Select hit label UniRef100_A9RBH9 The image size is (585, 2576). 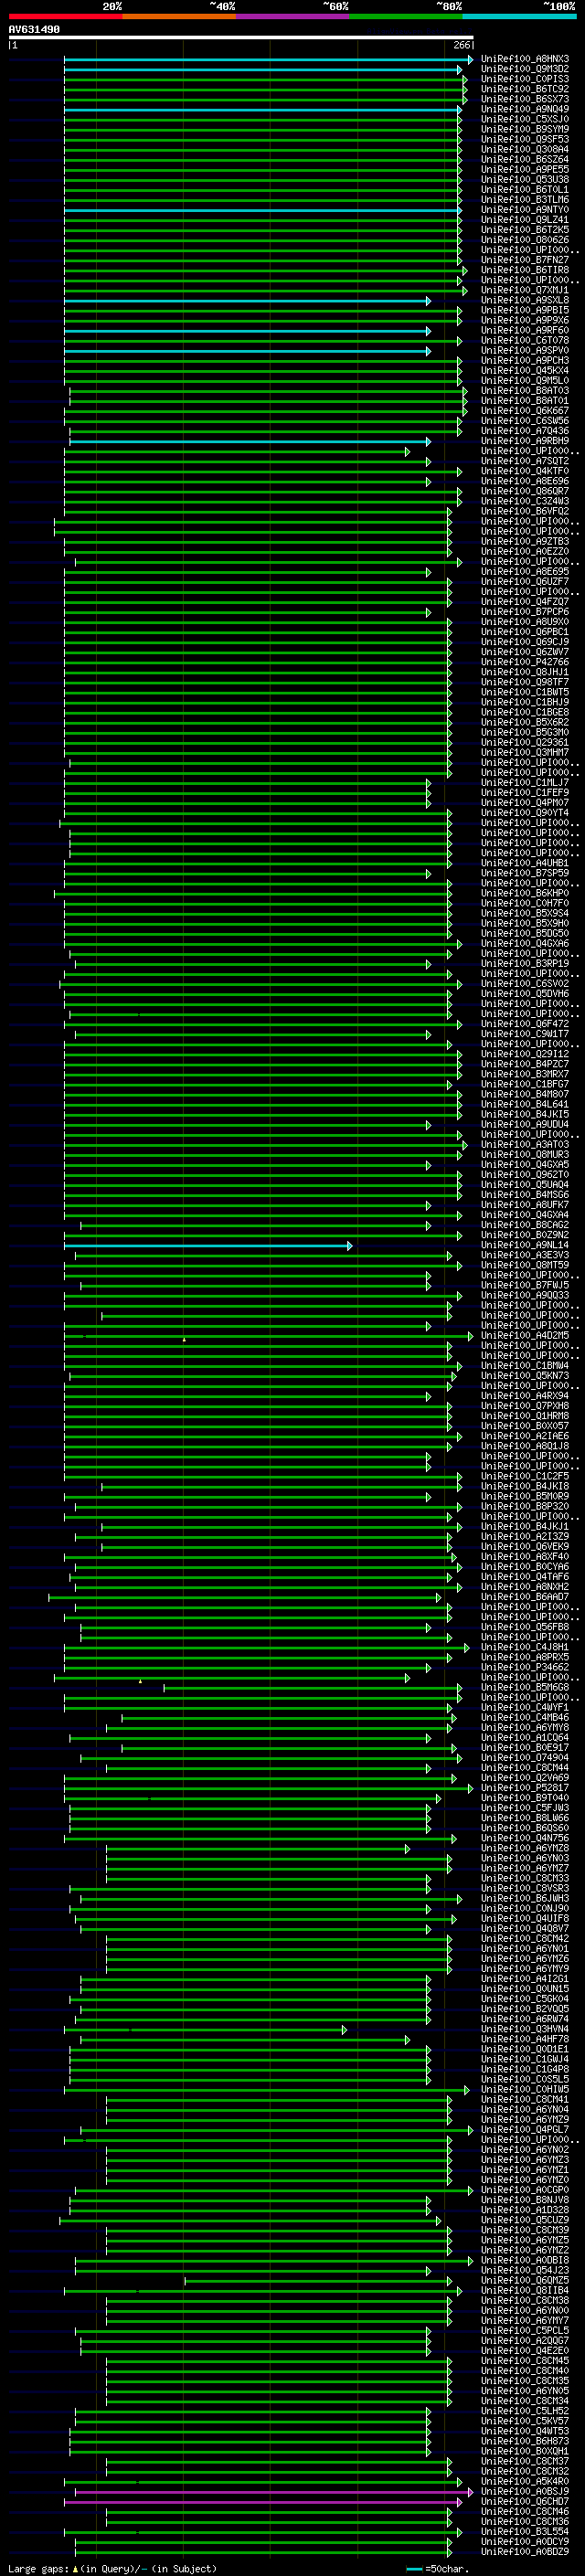coord(525,441)
